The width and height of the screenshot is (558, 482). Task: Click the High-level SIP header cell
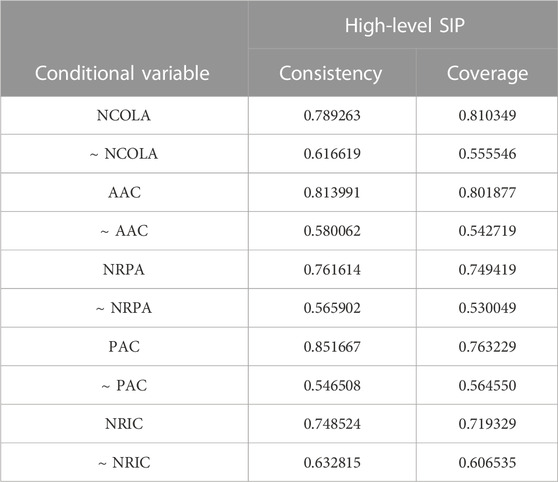coord(405,26)
